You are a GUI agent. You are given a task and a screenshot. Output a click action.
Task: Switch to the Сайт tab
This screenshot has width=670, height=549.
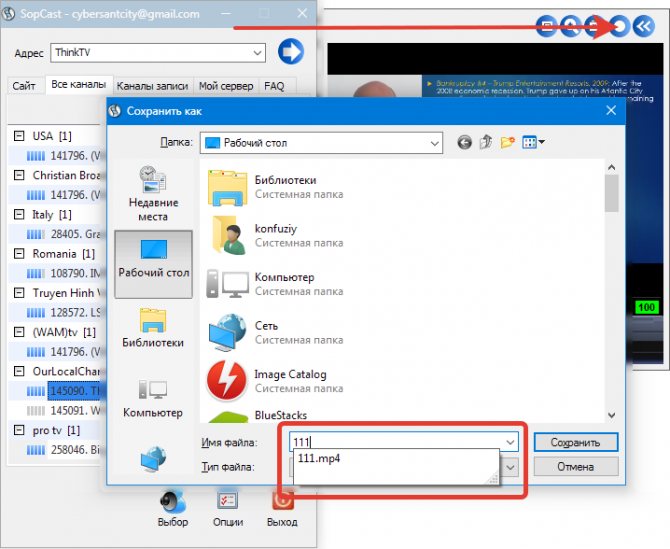24,86
